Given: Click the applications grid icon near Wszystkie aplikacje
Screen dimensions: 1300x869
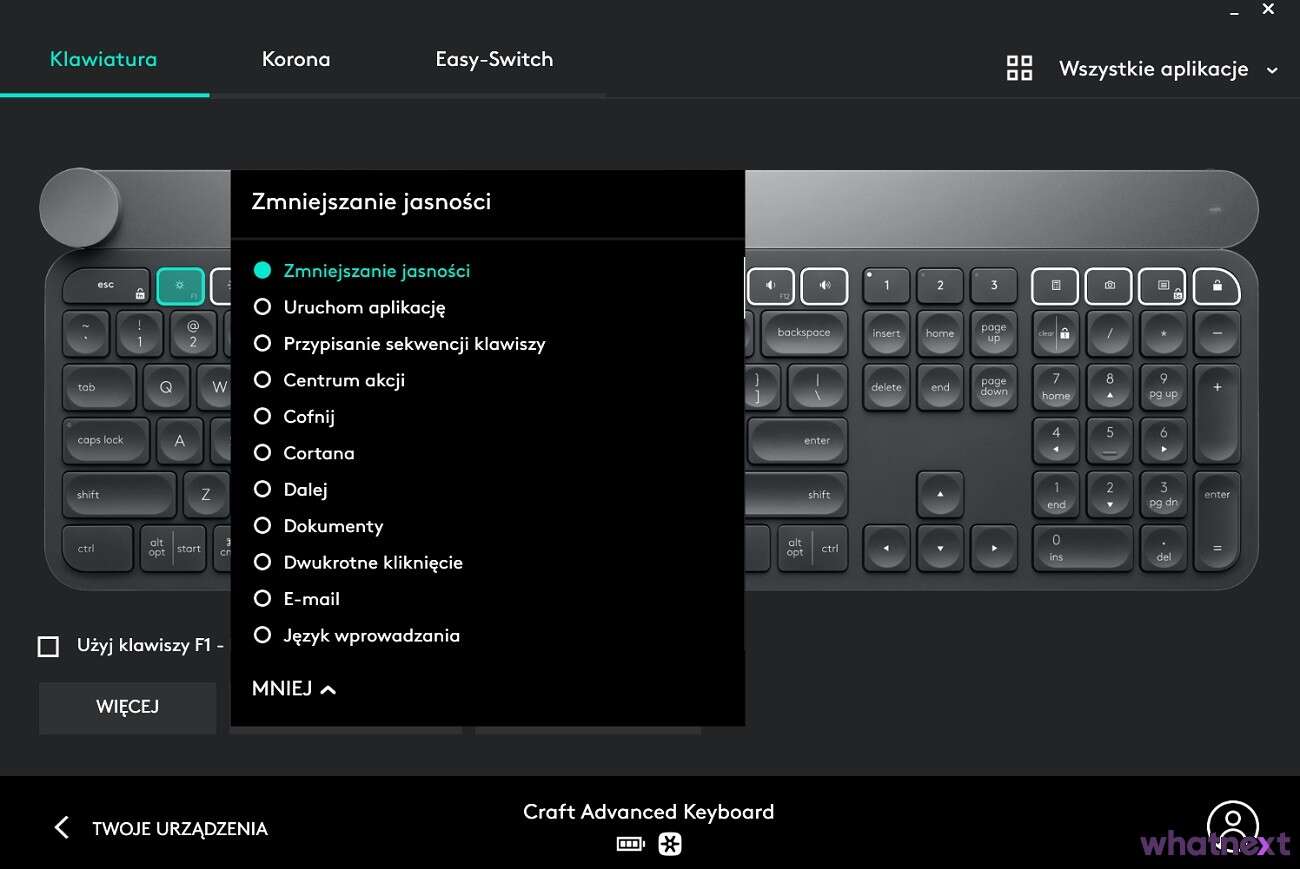Looking at the screenshot, I should 1020,67.
